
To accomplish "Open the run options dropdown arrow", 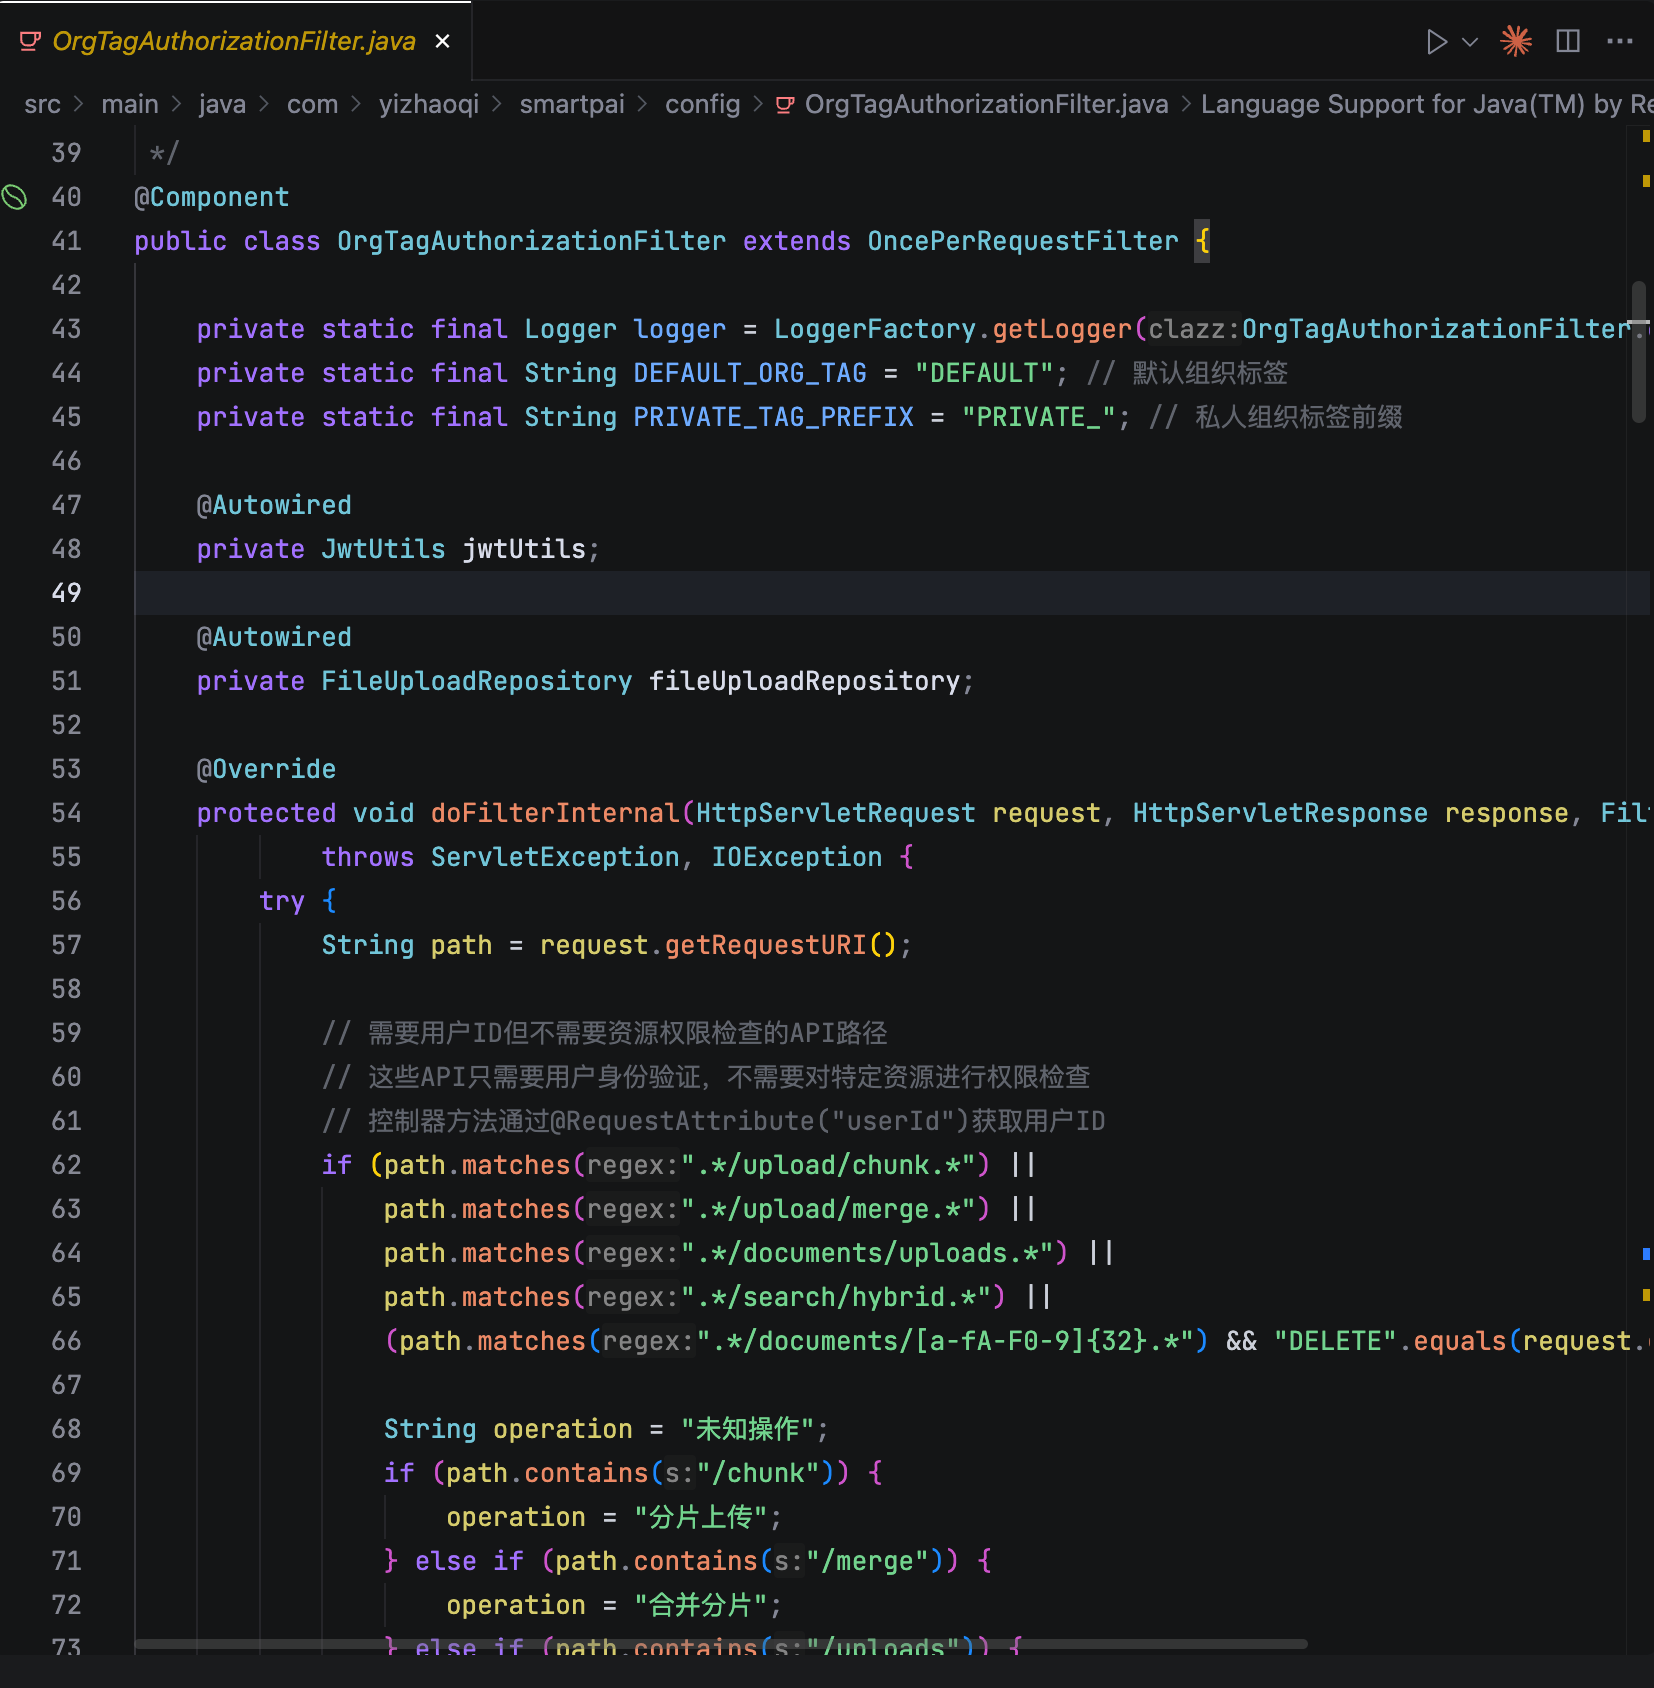I will [x=1470, y=42].
